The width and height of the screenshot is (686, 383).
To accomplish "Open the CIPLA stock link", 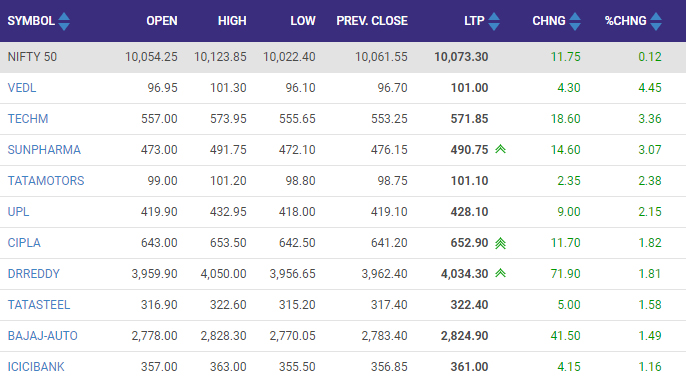I will 24,243.
